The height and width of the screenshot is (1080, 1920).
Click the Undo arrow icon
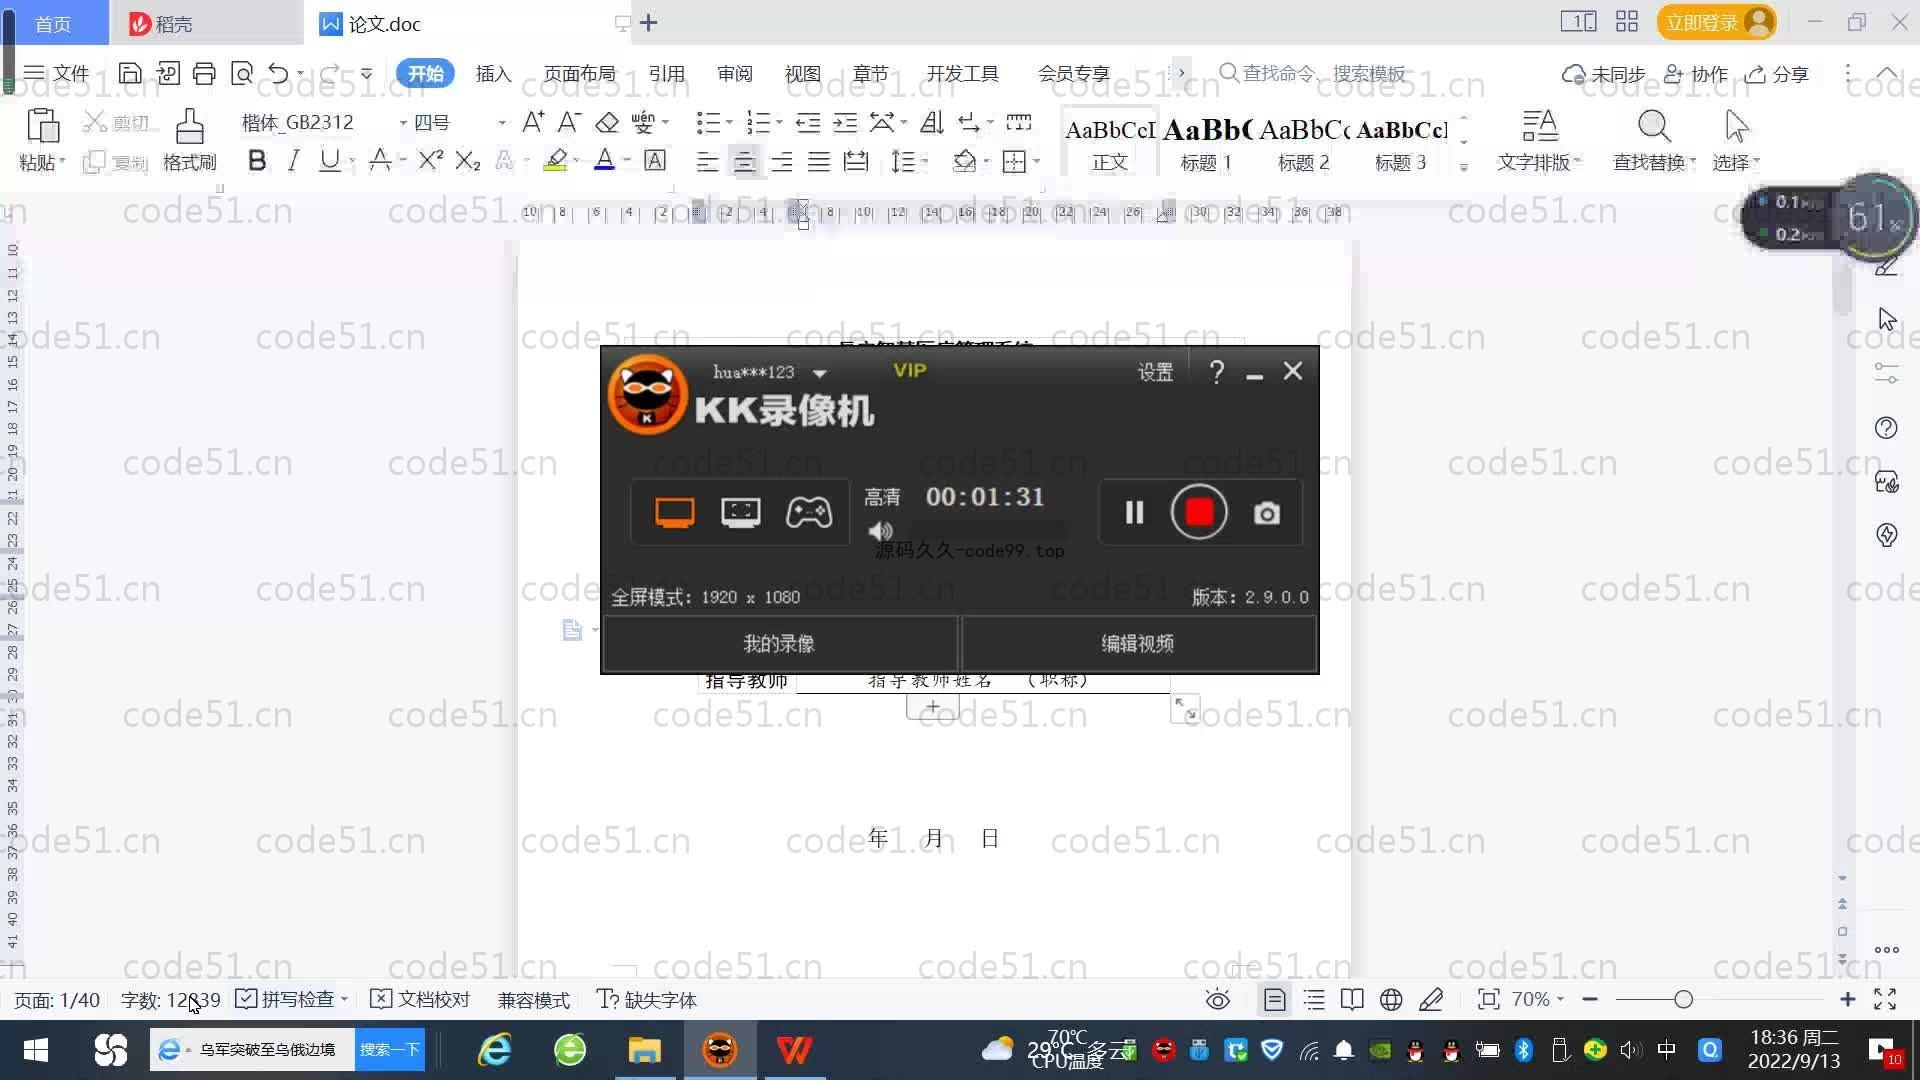[x=278, y=73]
